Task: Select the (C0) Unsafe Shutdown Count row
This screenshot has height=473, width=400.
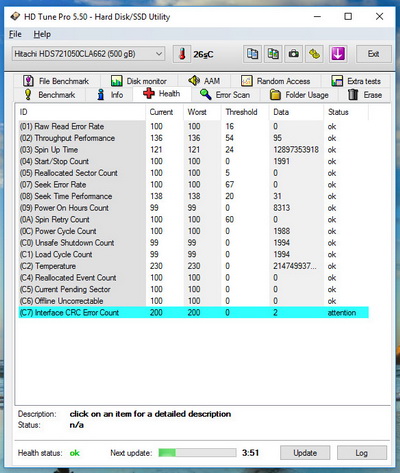Action: pos(193,243)
